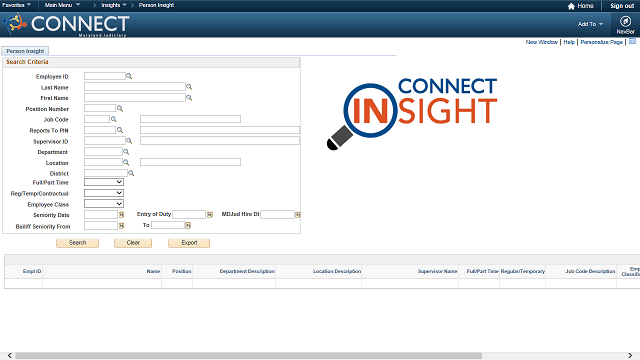Screen dimensions: 640x360
Task: Focus the MDJud Hire Dt date field
Action: click(x=277, y=214)
